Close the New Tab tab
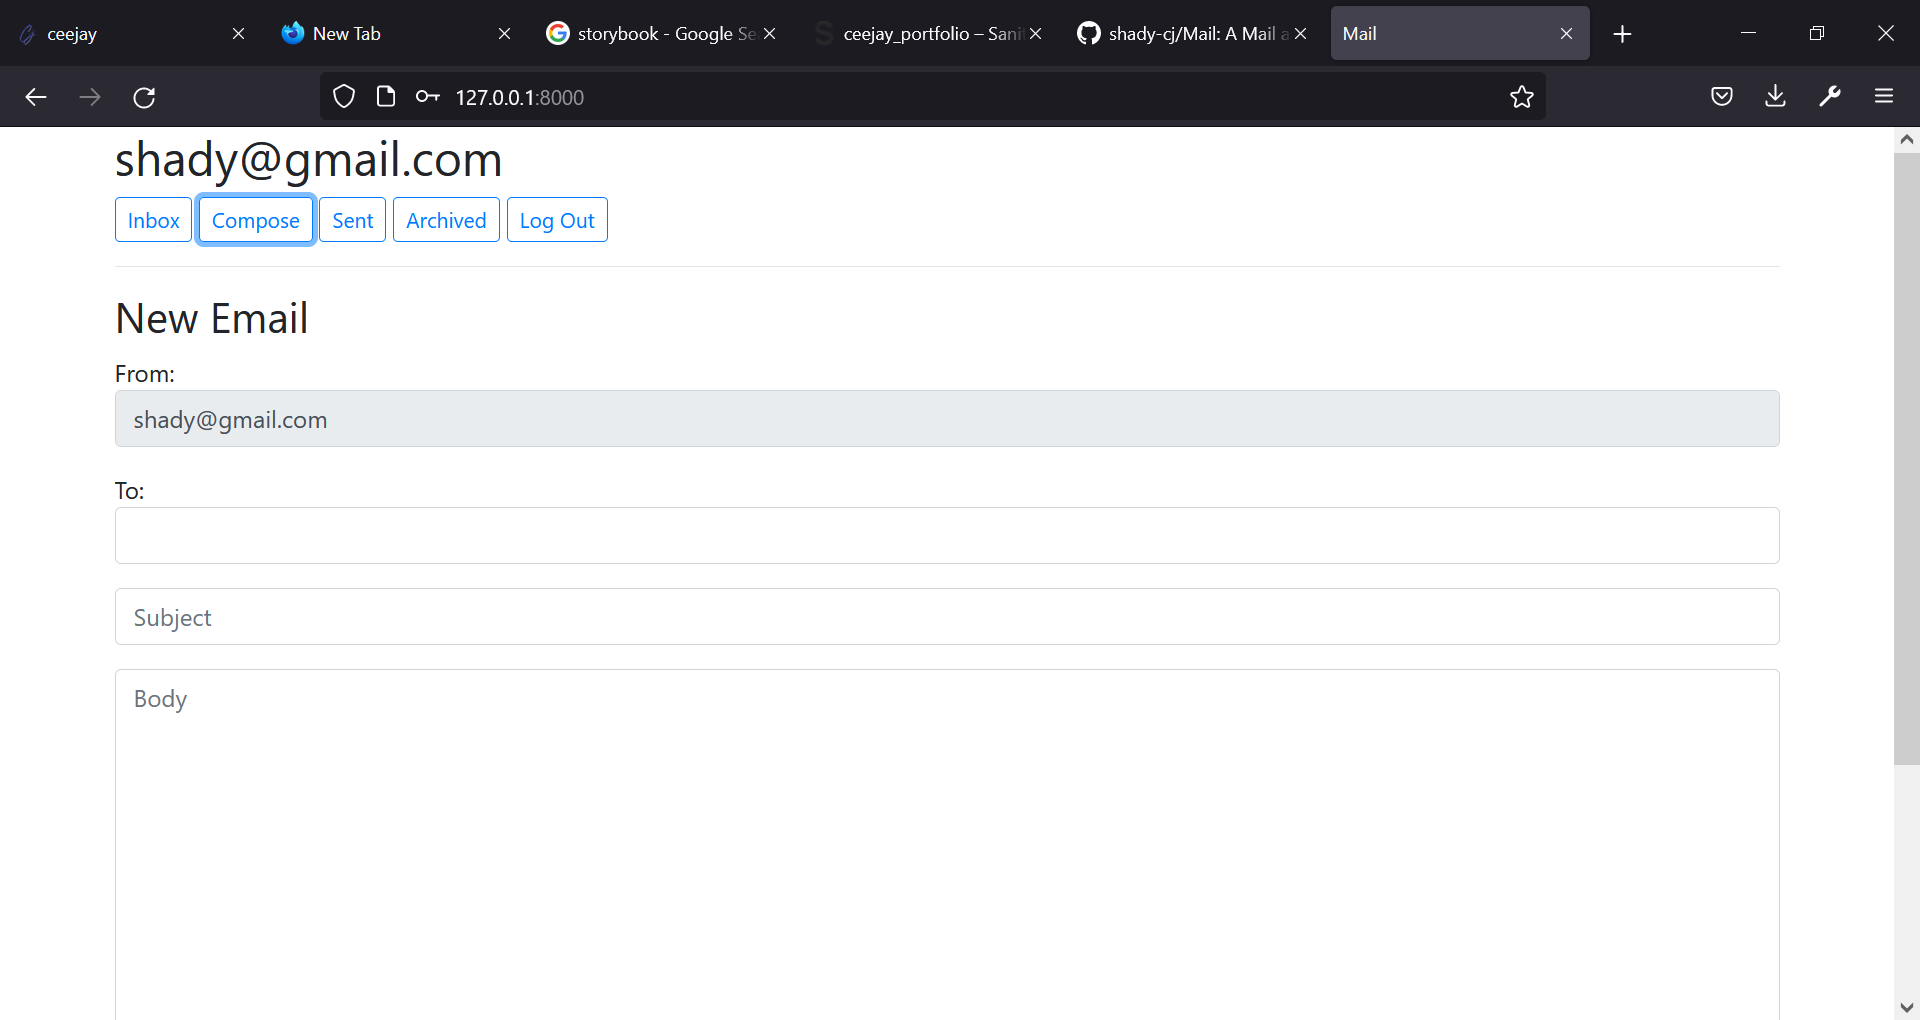 [504, 34]
